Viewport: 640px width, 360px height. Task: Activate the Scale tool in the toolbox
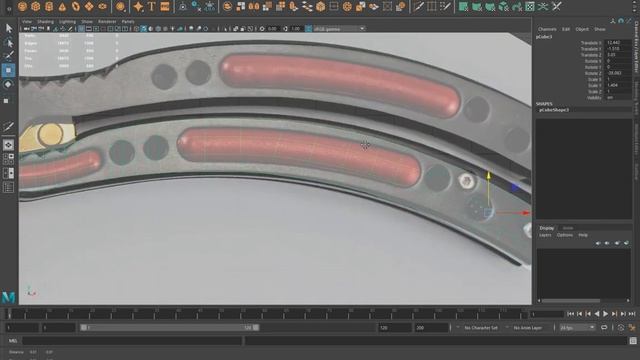click(7, 100)
